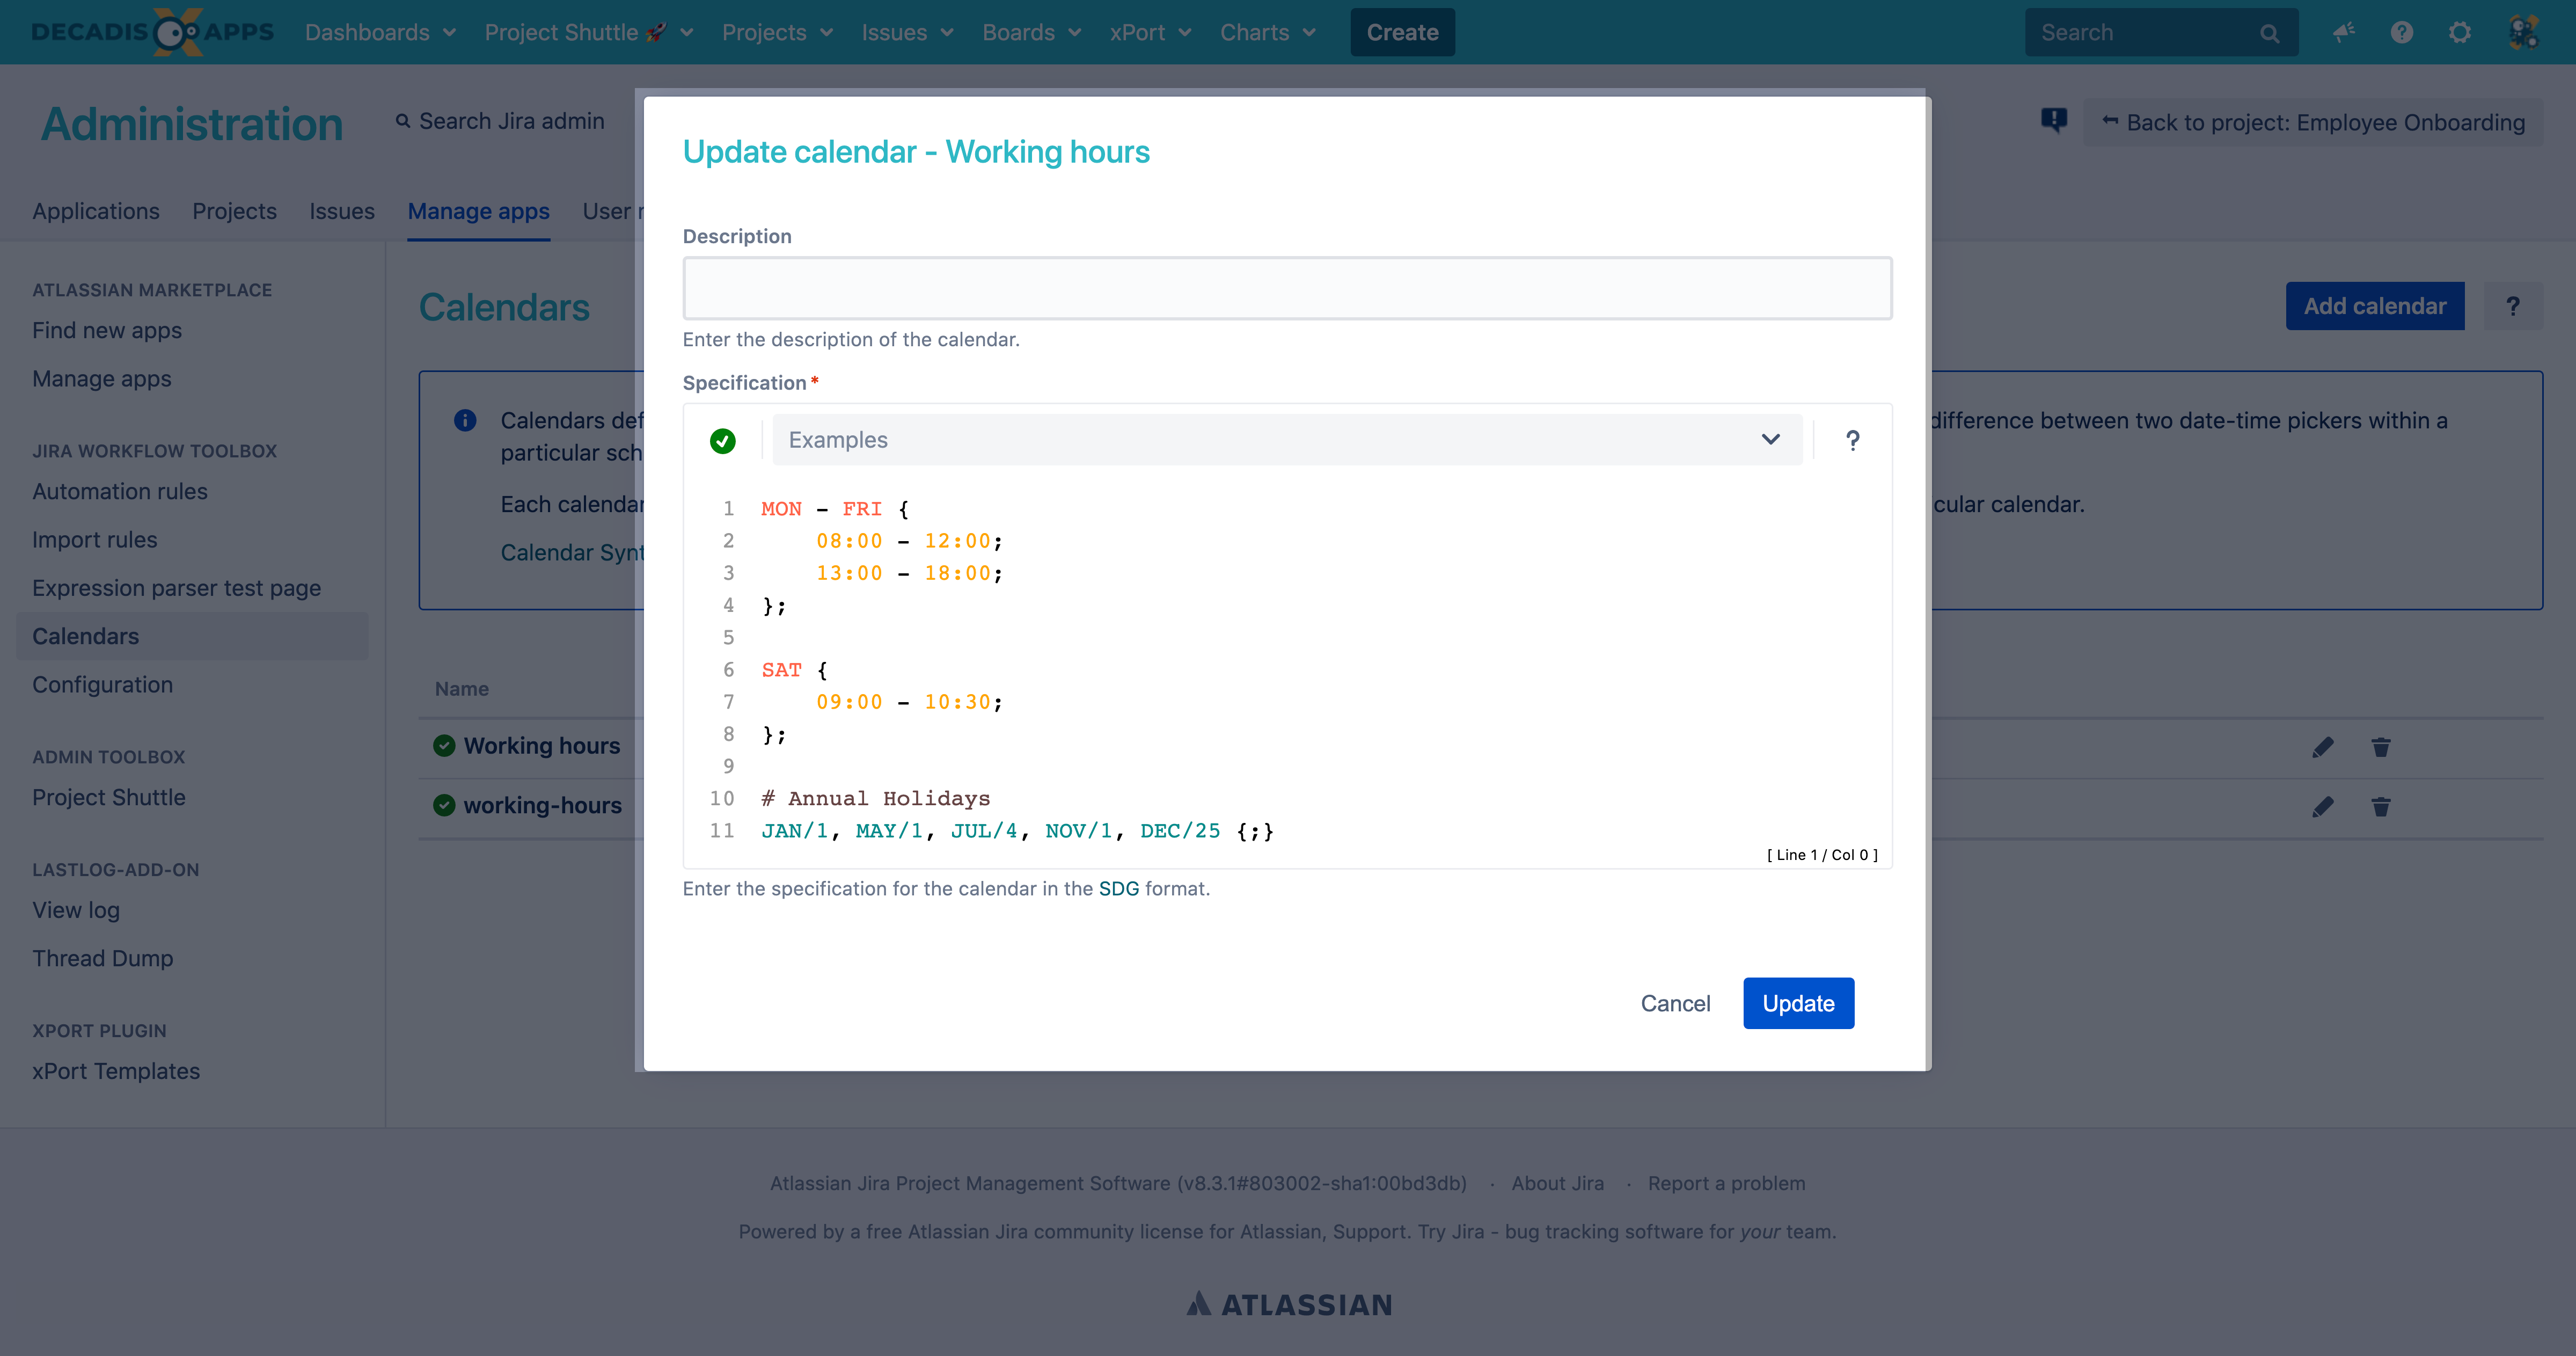This screenshot has height=1356, width=2576.
Task: Click the search magnifier icon in header
Action: [x=2269, y=33]
